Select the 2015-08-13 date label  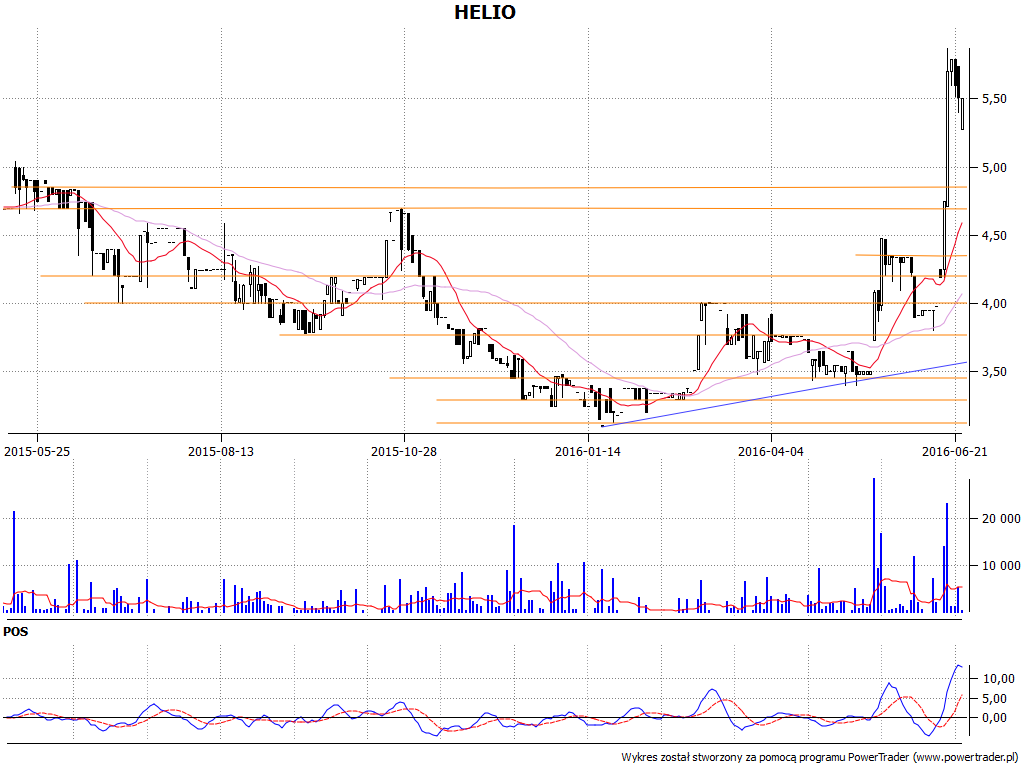coord(221,451)
